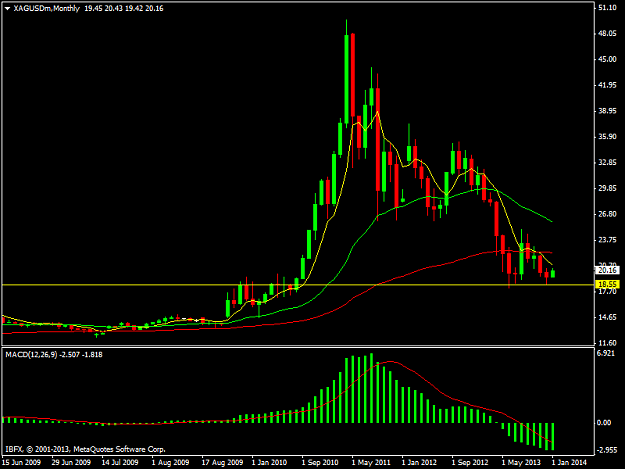Select the OHLC values 19.45 20.43 19.42 20.16
This screenshot has height=469, width=625.
click(124, 8)
